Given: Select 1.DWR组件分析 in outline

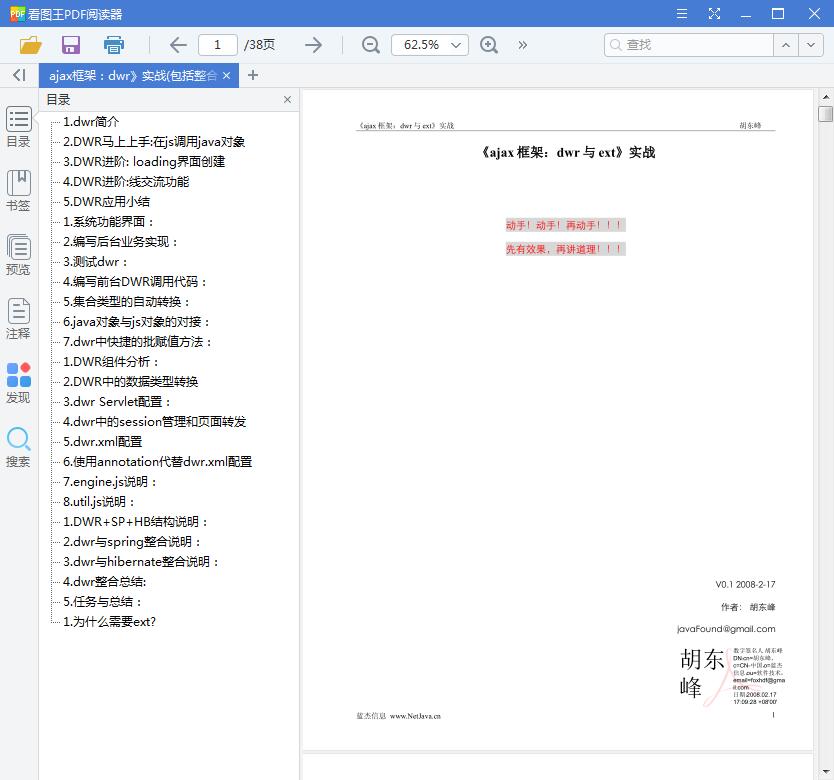Looking at the screenshot, I should (111, 362).
